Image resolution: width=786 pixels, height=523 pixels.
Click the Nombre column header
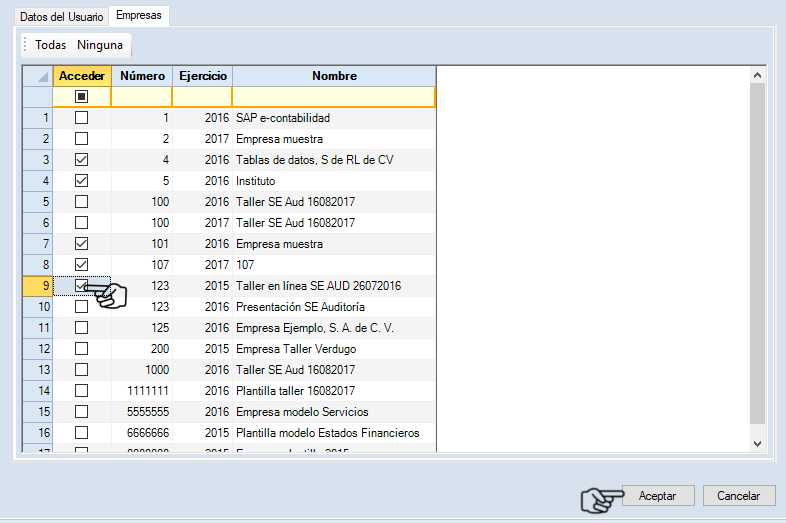click(334, 76)
